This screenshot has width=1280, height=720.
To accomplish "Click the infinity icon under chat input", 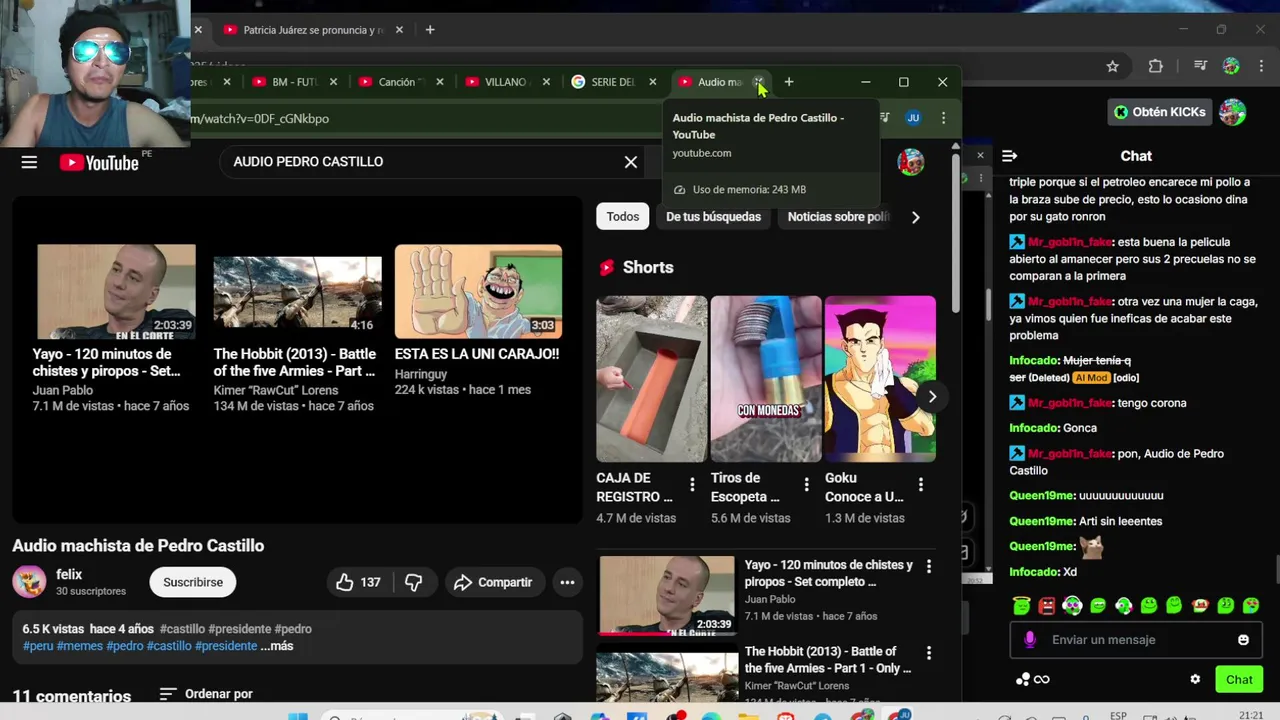I will 1042,679.
